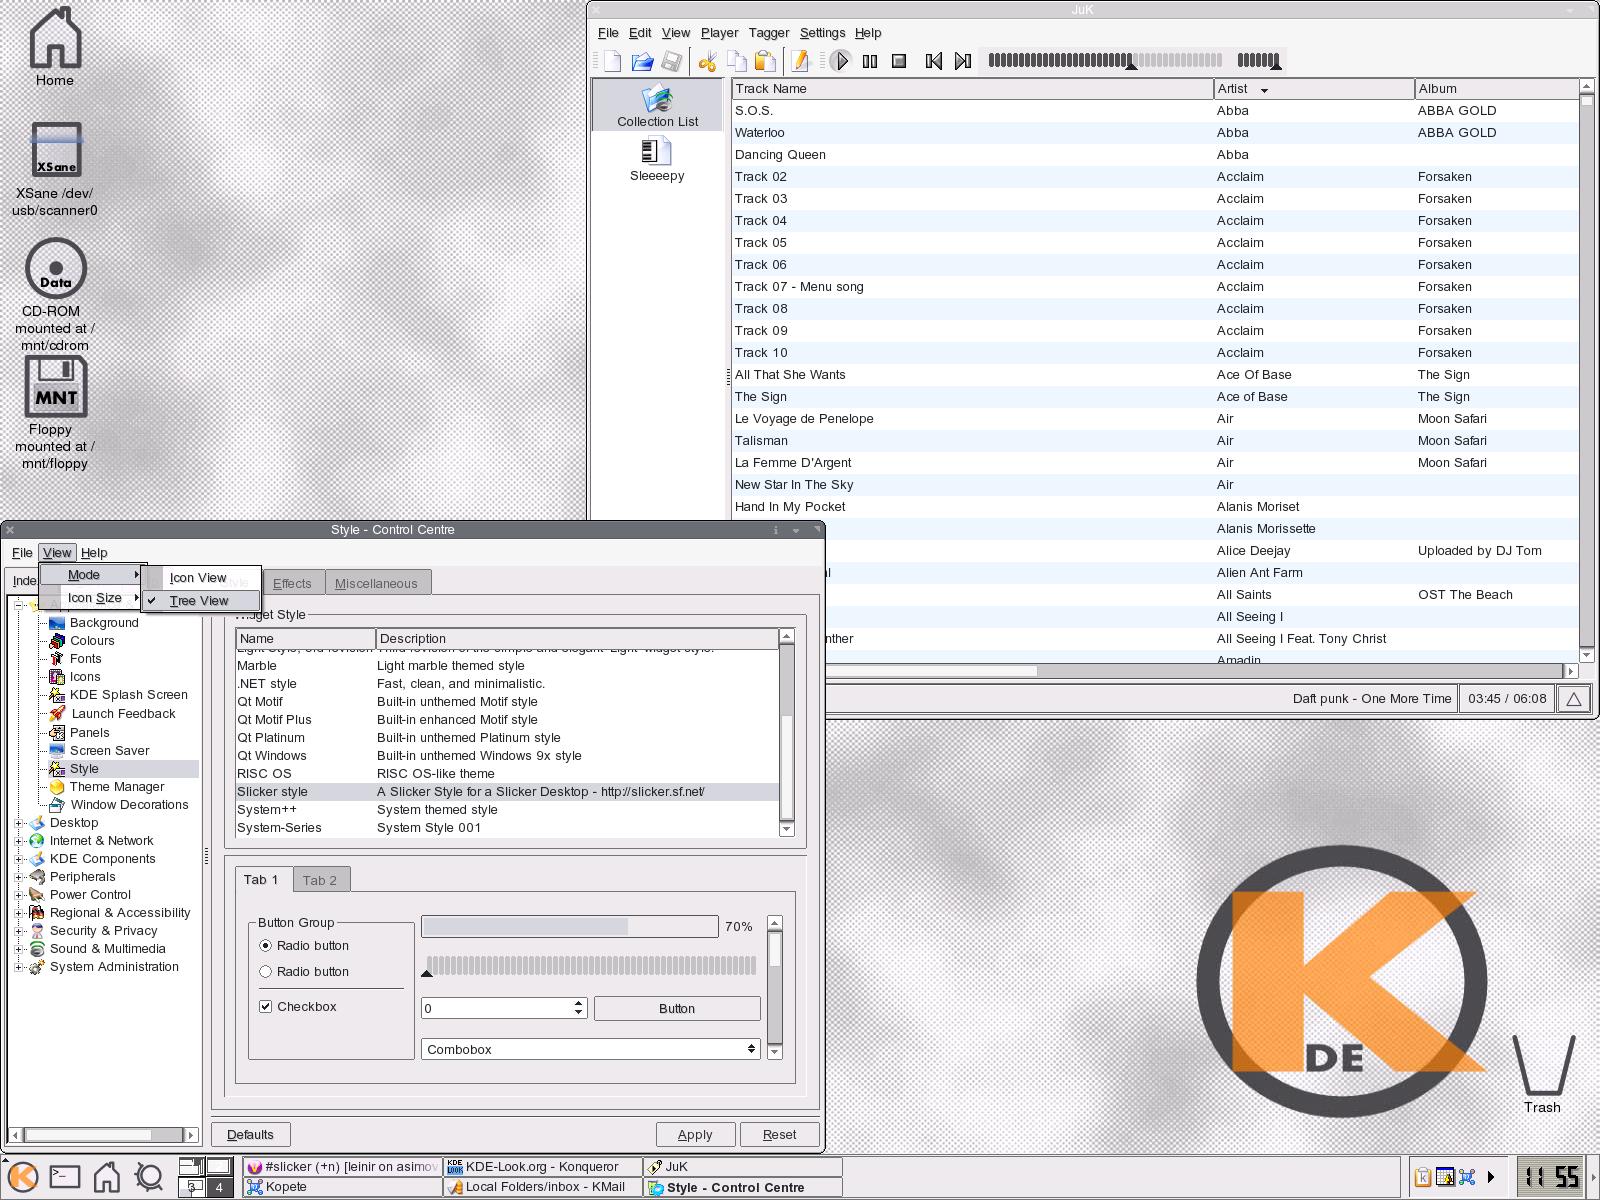Click the New playlist icon in JuK toolbar

[612, 62]
